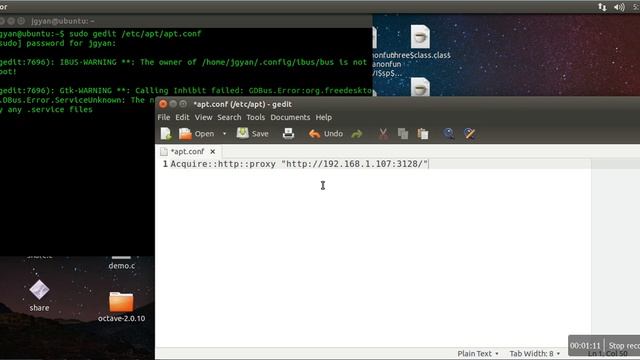
Task: Save the apt.conf file
Action: point(253,133)
